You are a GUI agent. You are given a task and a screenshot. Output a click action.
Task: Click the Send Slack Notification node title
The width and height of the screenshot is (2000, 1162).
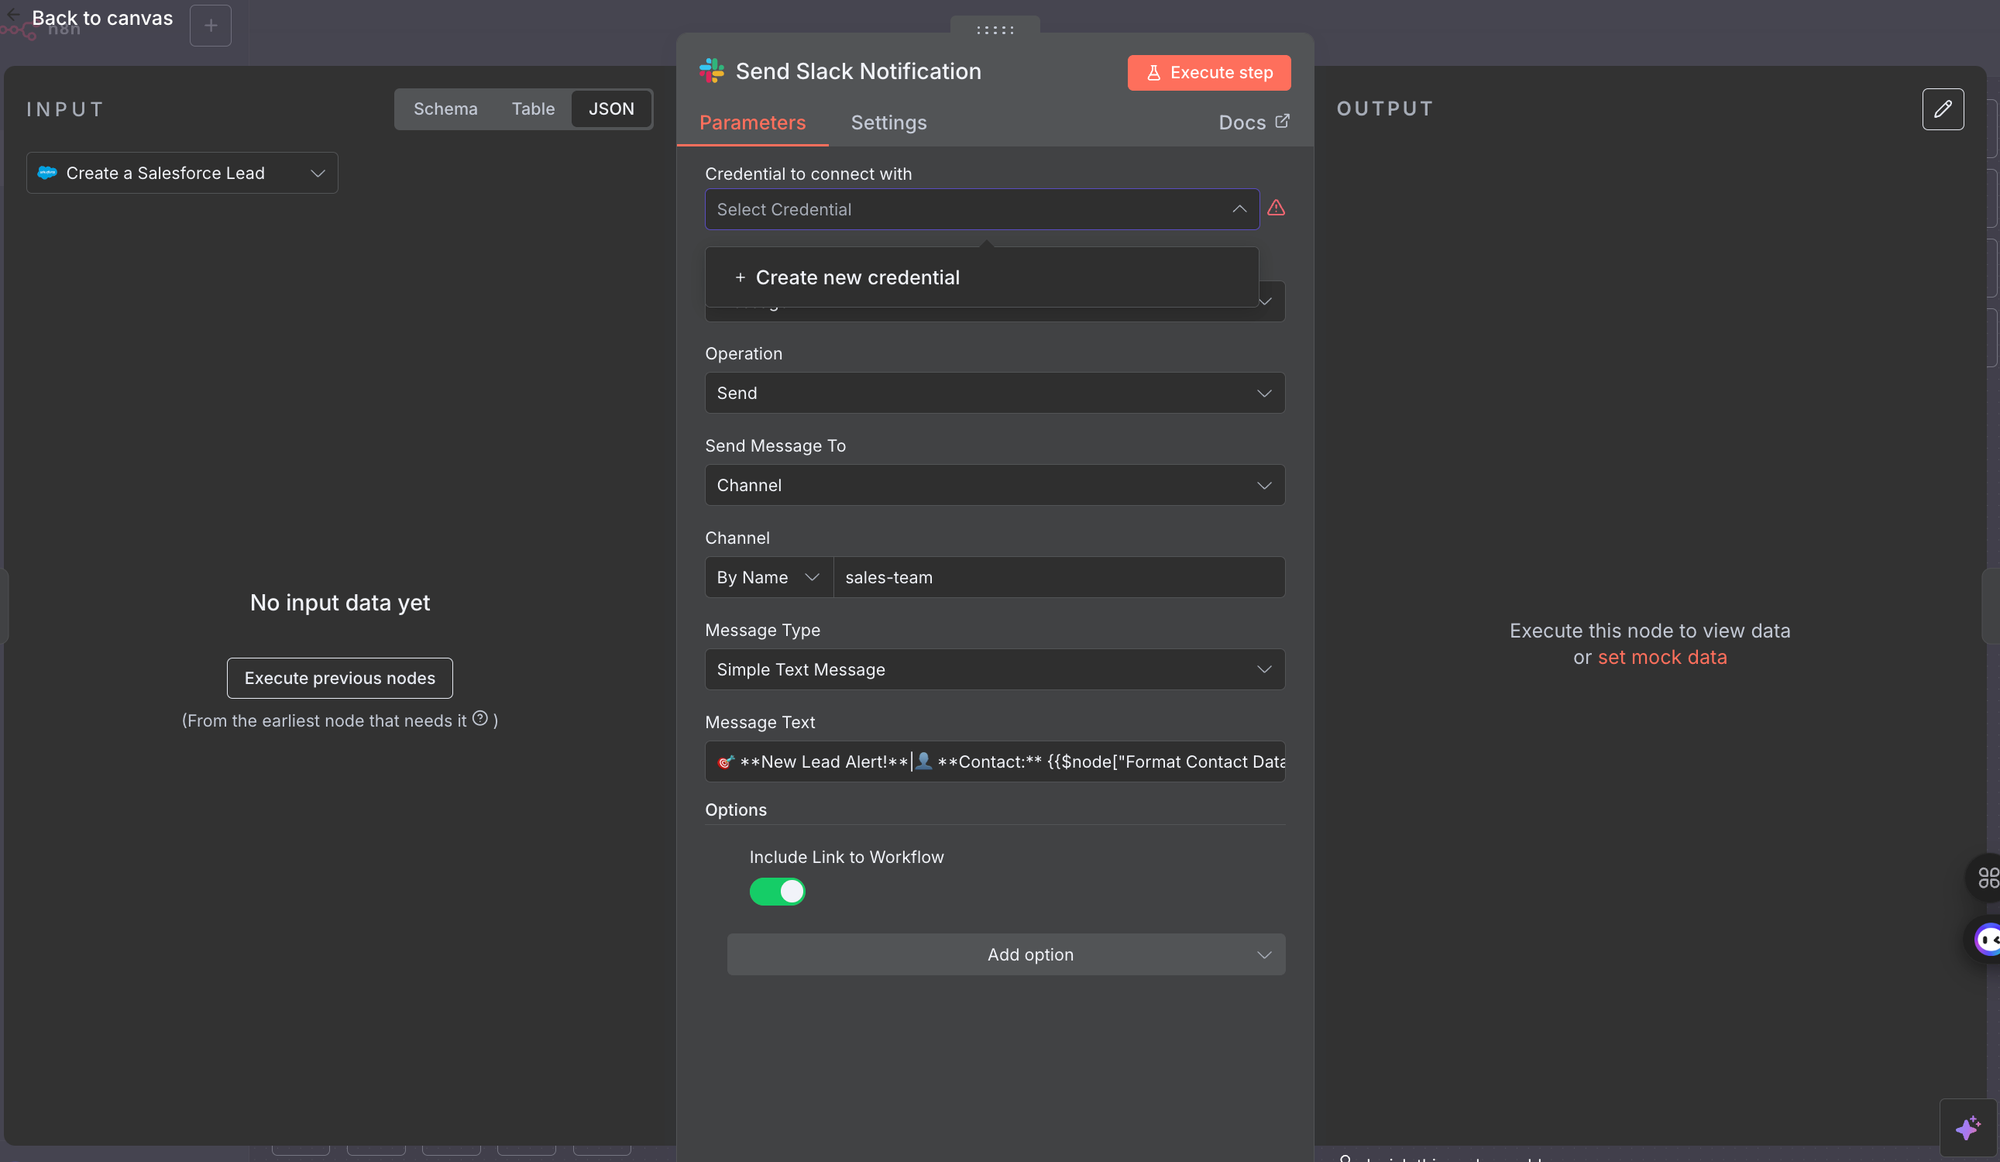point(858,71)
